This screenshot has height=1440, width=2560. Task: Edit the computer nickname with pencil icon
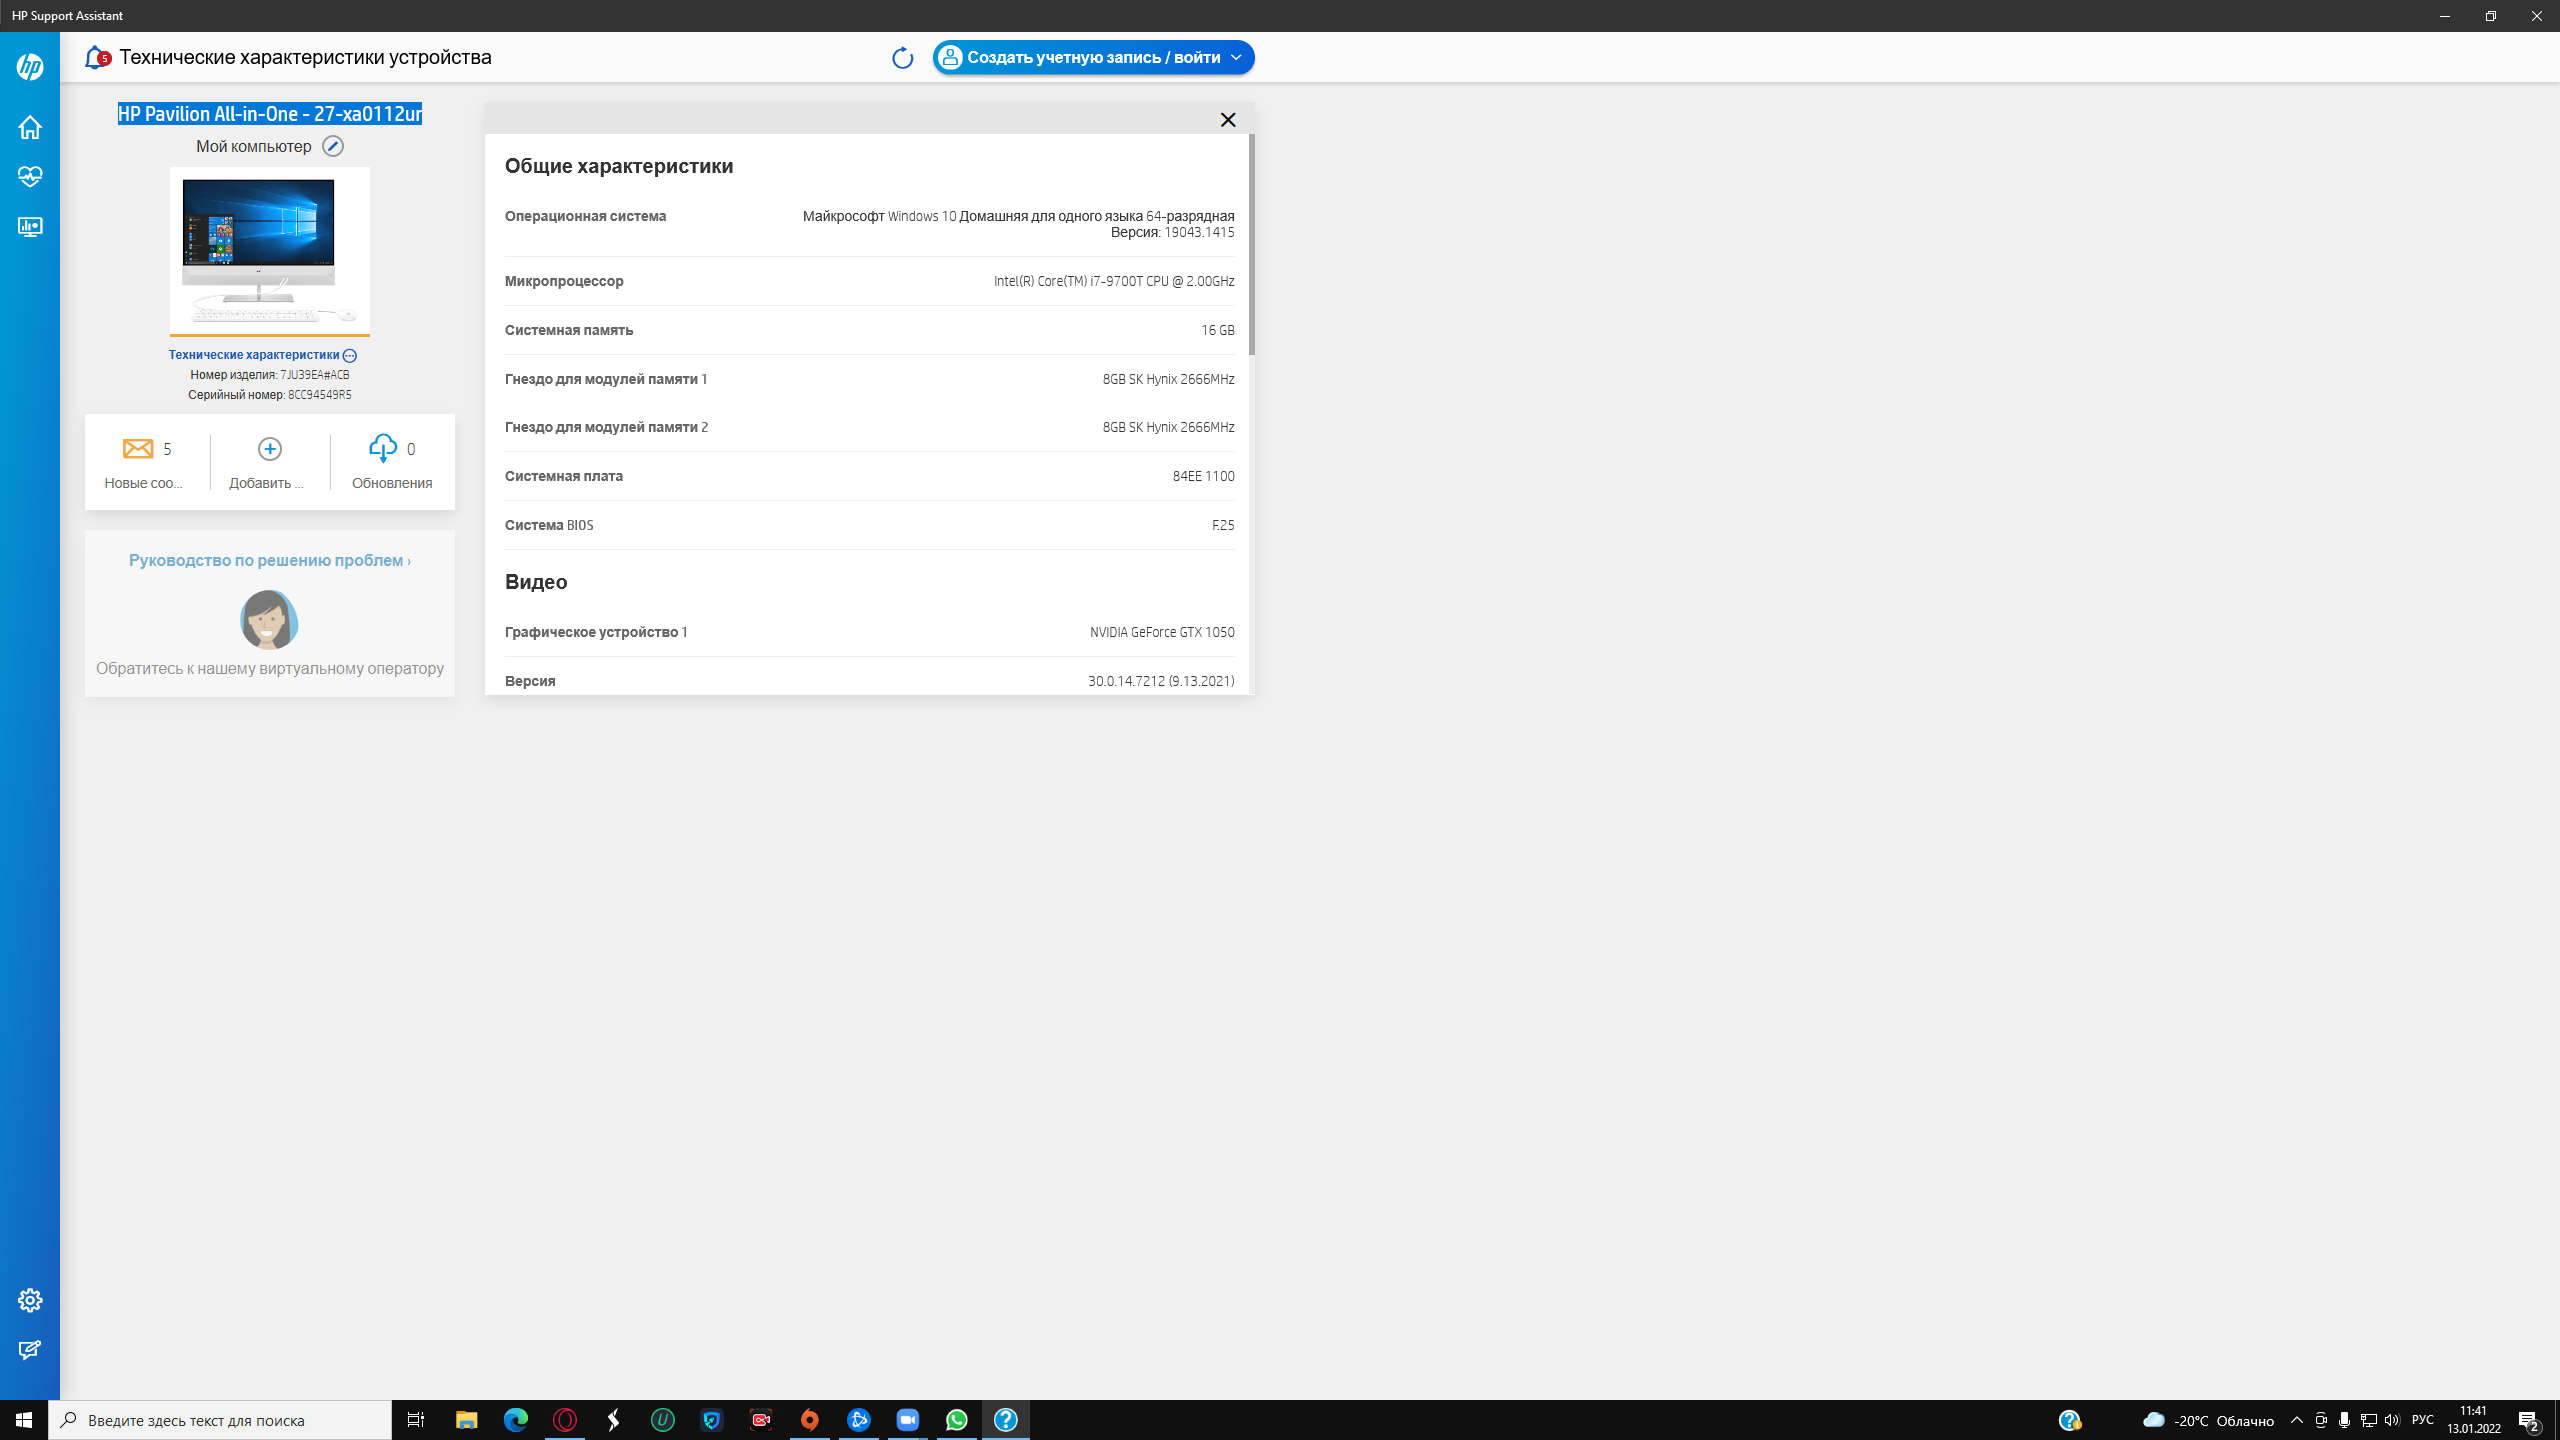333,146
